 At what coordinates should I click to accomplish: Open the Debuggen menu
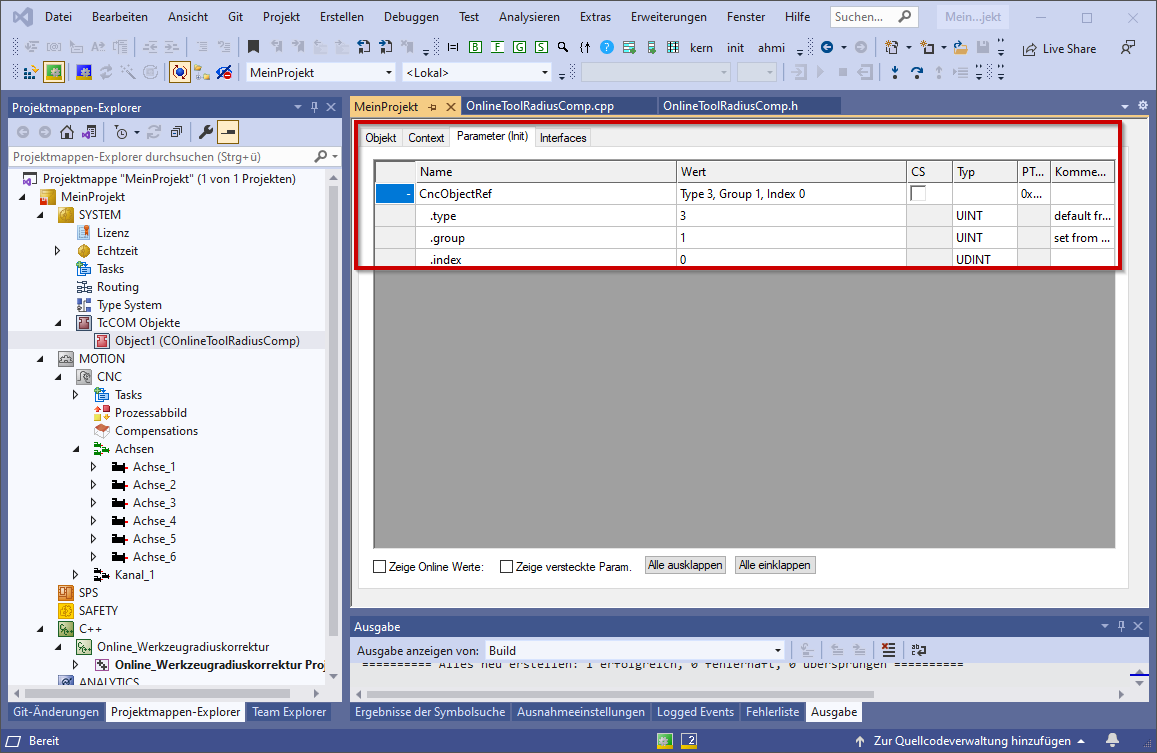pyautogui.click(x=411, y=16)
